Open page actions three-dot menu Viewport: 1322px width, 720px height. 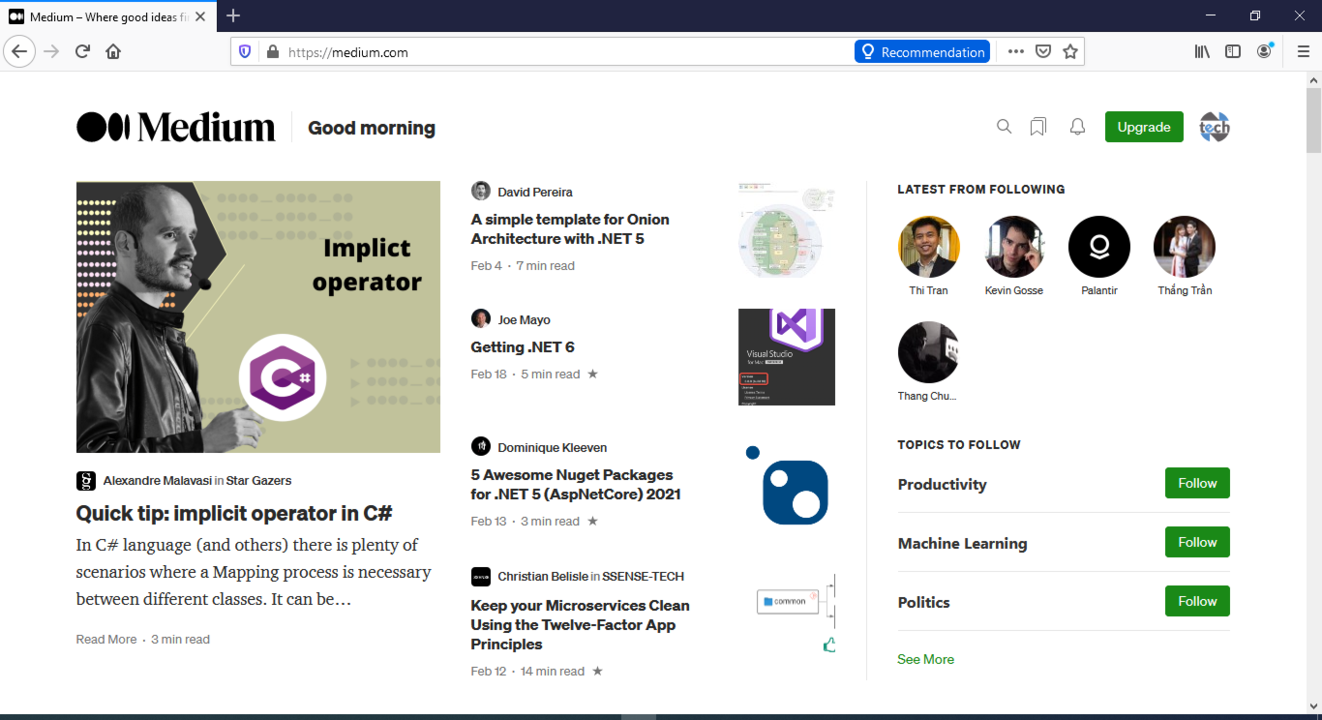point(1016,52)
